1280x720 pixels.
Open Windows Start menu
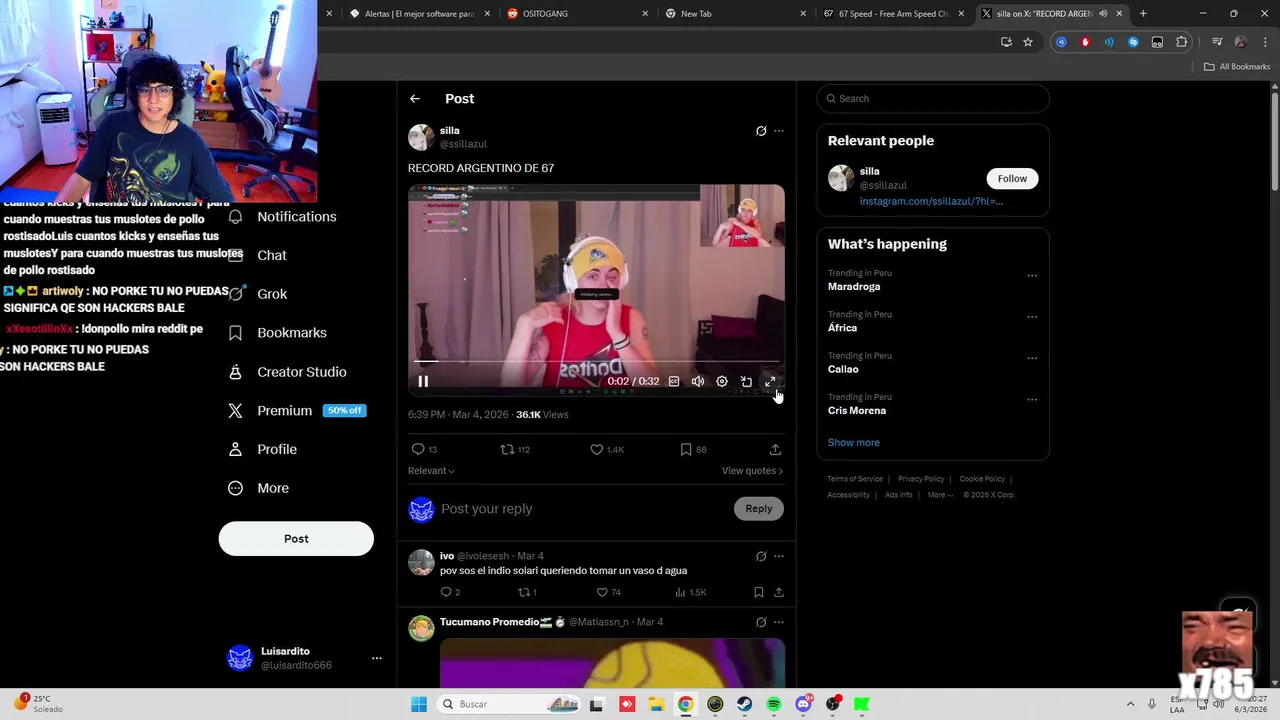tap(419, 704)
